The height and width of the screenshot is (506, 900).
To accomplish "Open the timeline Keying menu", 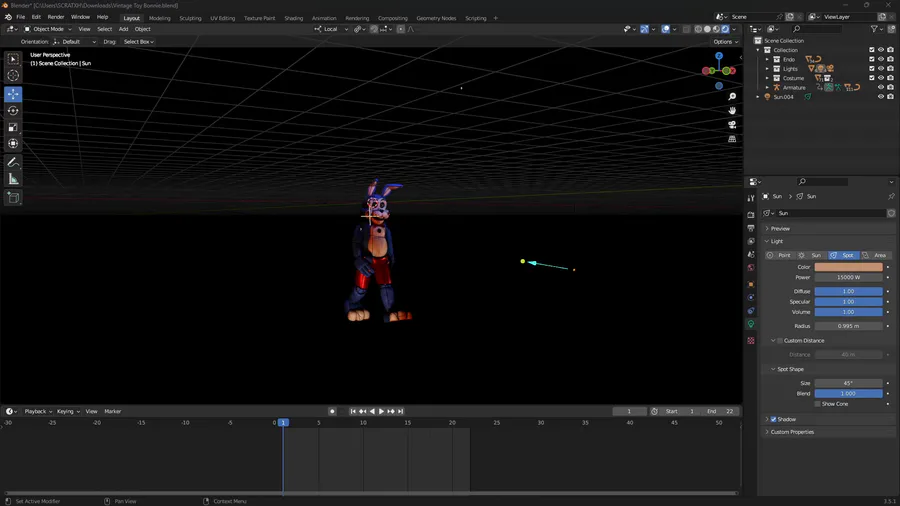I will (68, 411).
